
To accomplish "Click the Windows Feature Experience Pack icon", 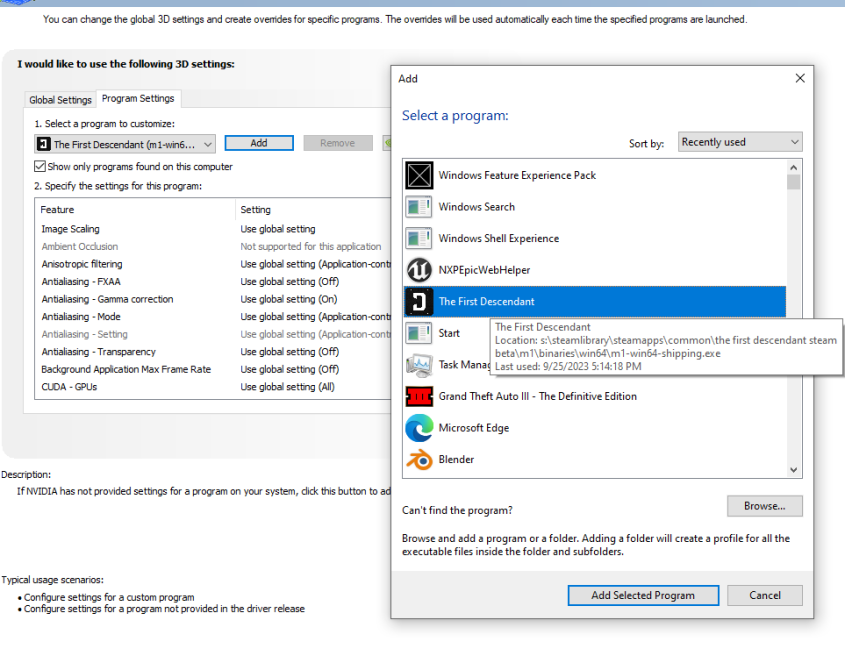I will tap(418, 175).
